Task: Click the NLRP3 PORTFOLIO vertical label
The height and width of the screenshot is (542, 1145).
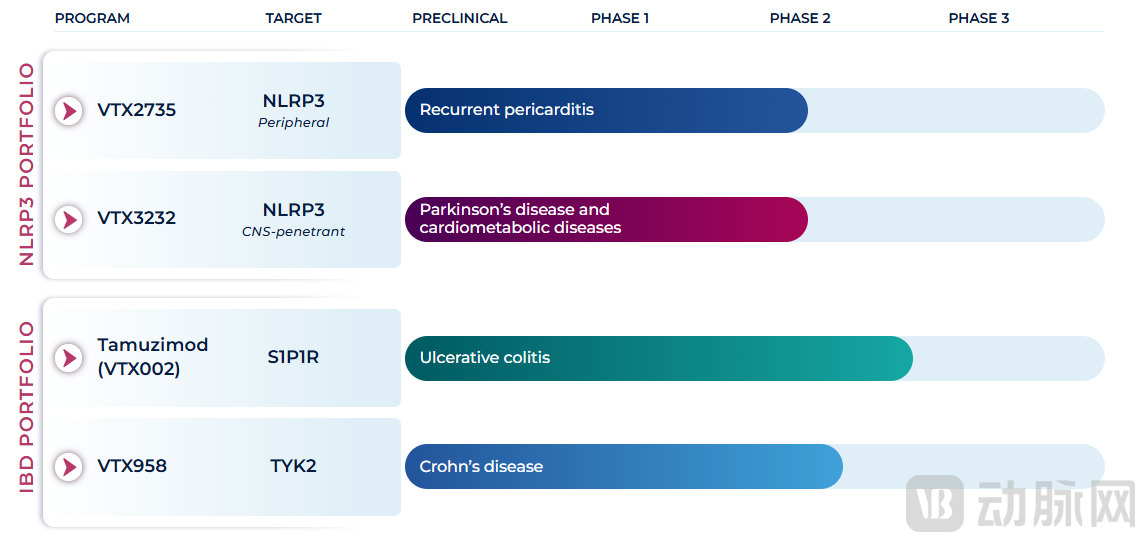Action: tap(26, 165)
